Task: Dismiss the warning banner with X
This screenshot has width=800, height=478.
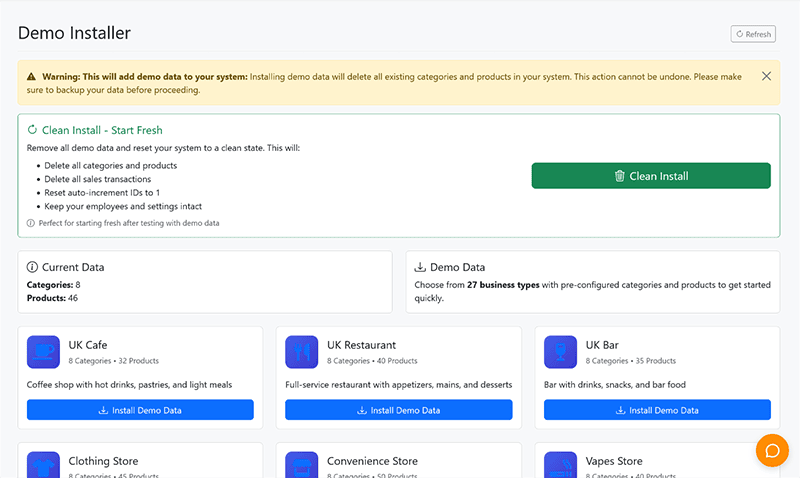Action: (x=766, y=76)
